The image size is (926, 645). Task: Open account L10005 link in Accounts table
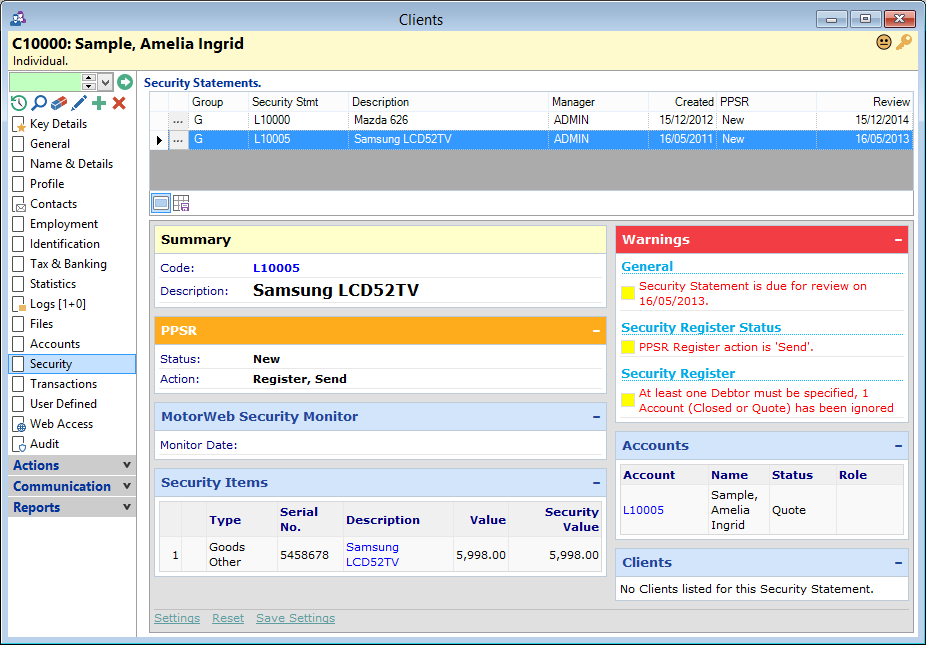[643, 510]
